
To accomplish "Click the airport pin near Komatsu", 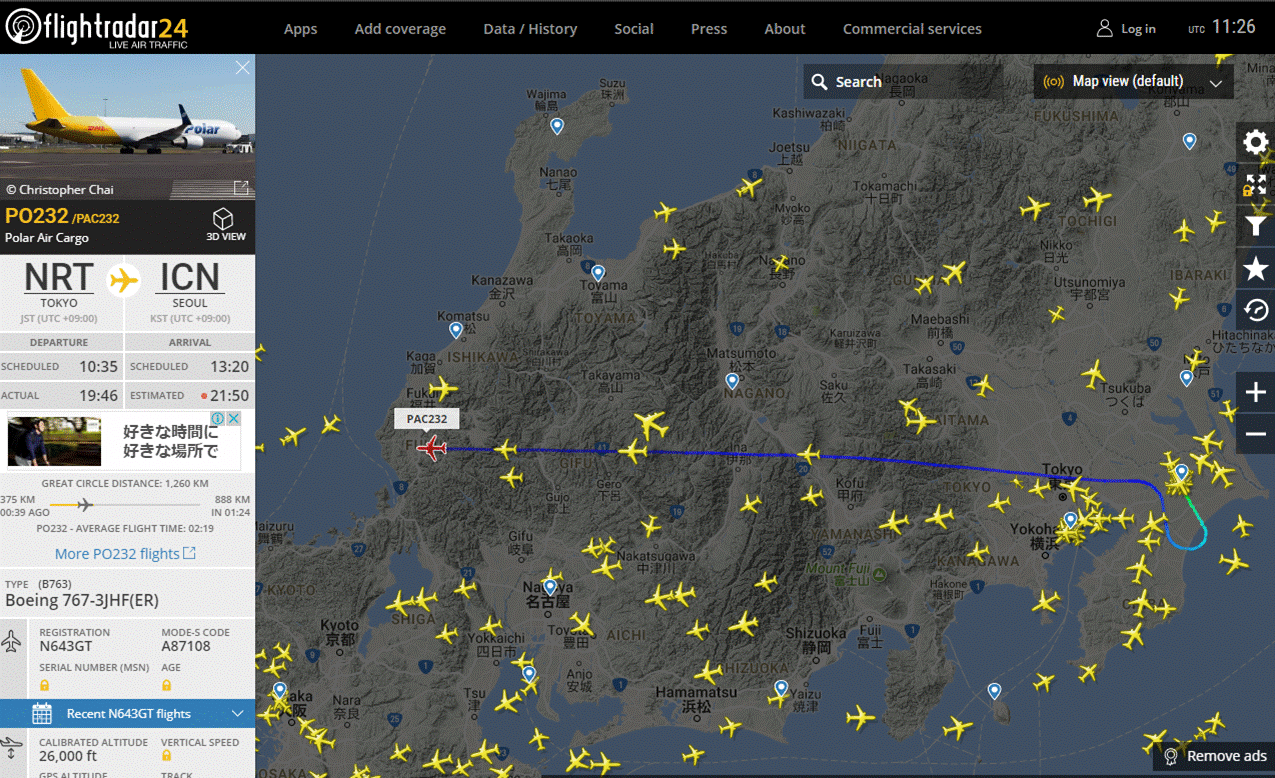I will (x=456, y=329).
